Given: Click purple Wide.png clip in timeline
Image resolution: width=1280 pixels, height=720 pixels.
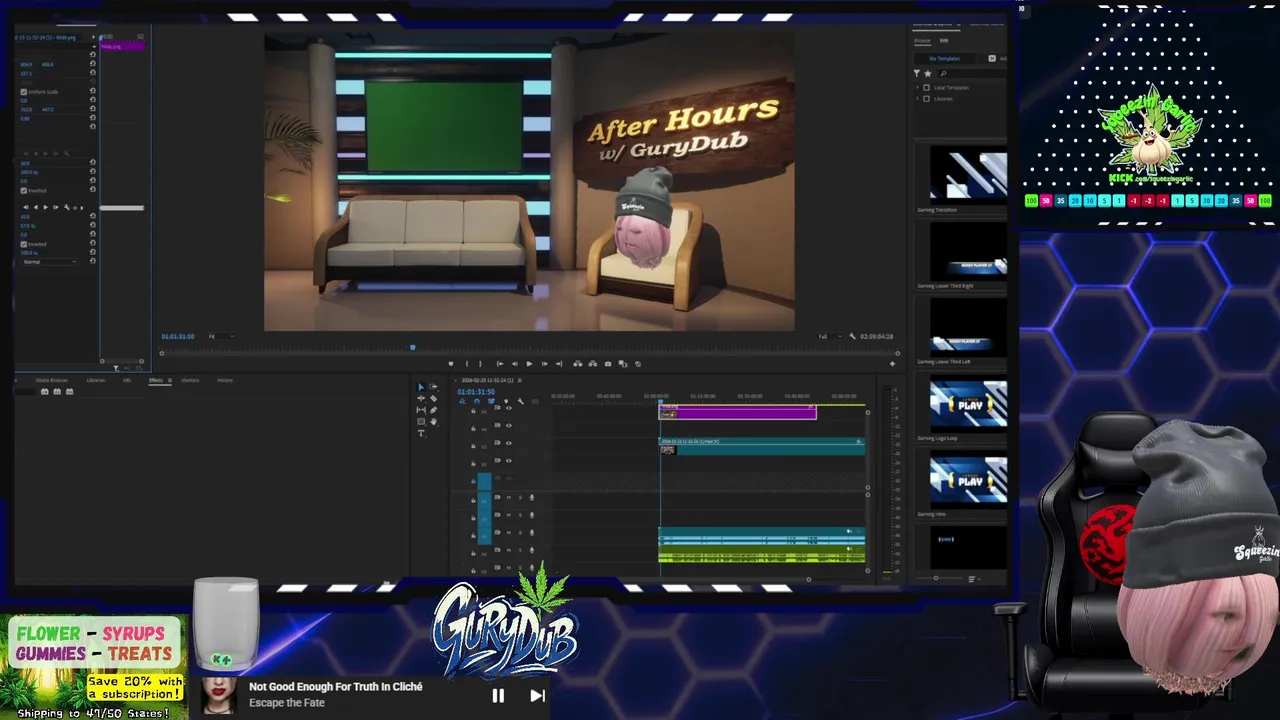Looking at the screenshot, I should [738, 412].
